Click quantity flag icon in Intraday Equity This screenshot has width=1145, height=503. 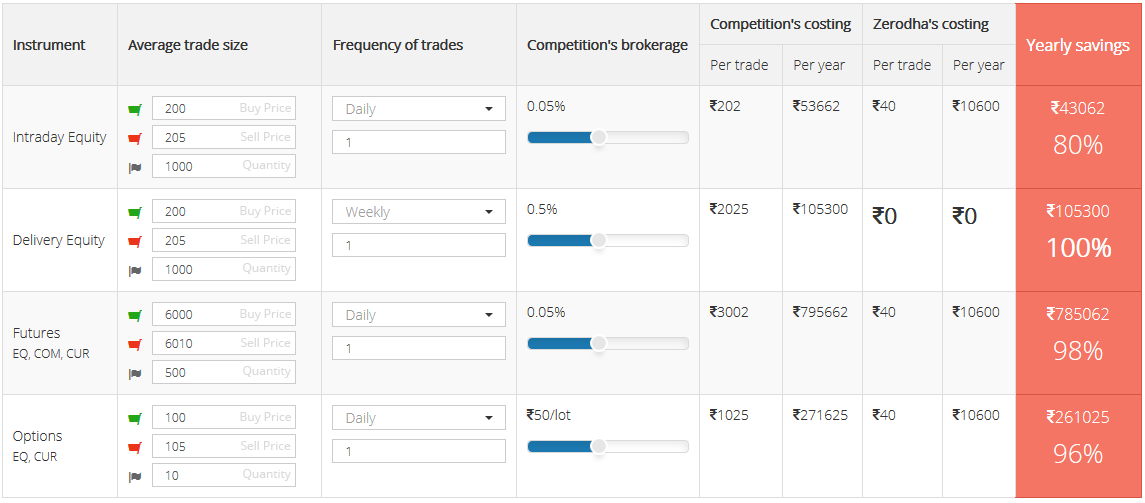pyautogui.click(x=134, y=167)
